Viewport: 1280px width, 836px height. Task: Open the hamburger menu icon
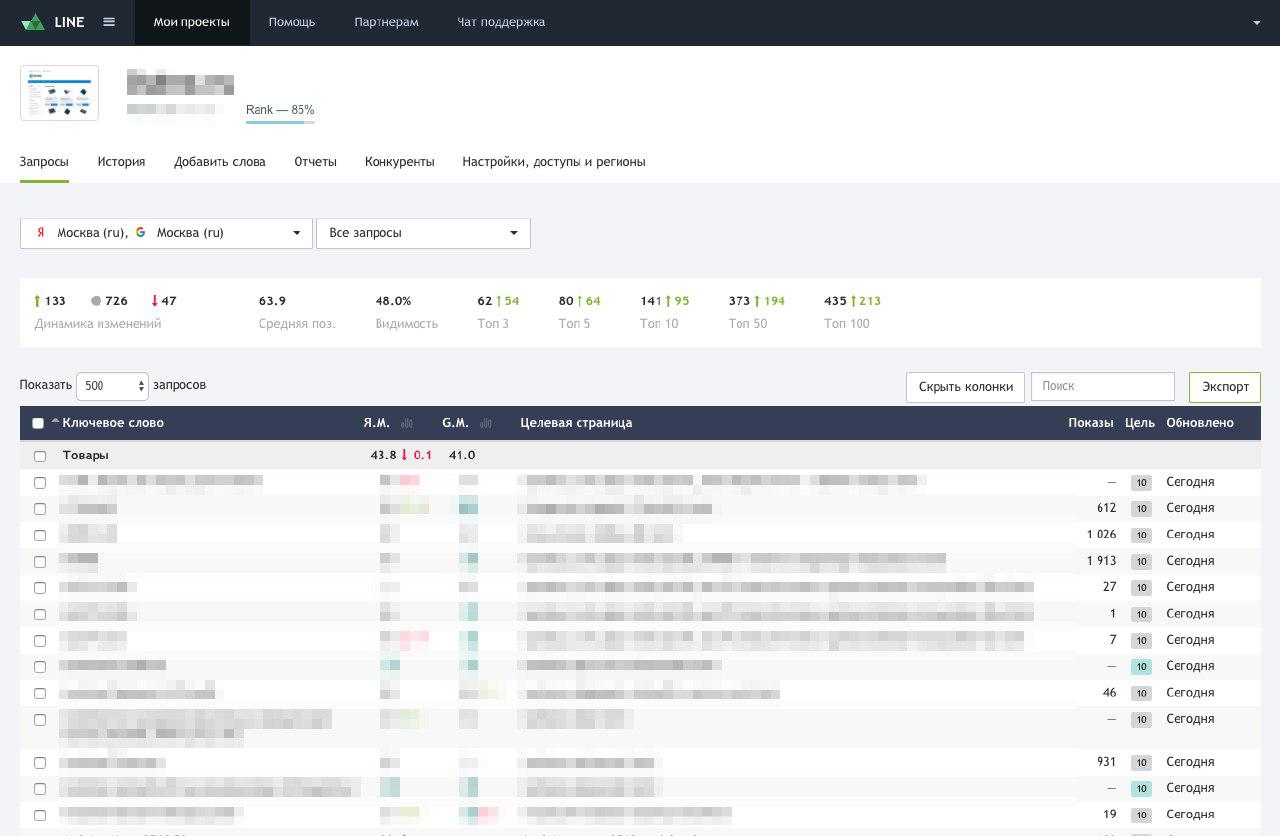point(109,22)
